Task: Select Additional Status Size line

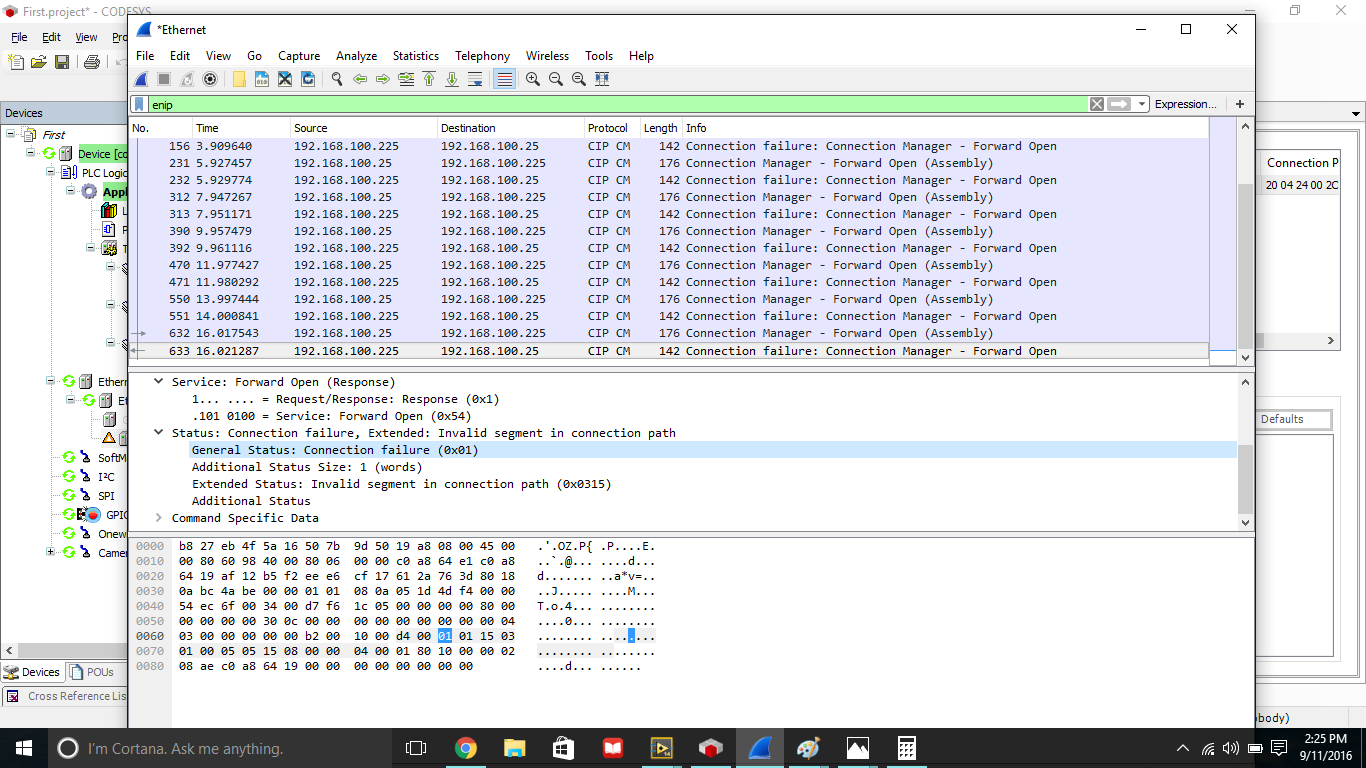Action: tap(307, 467)
